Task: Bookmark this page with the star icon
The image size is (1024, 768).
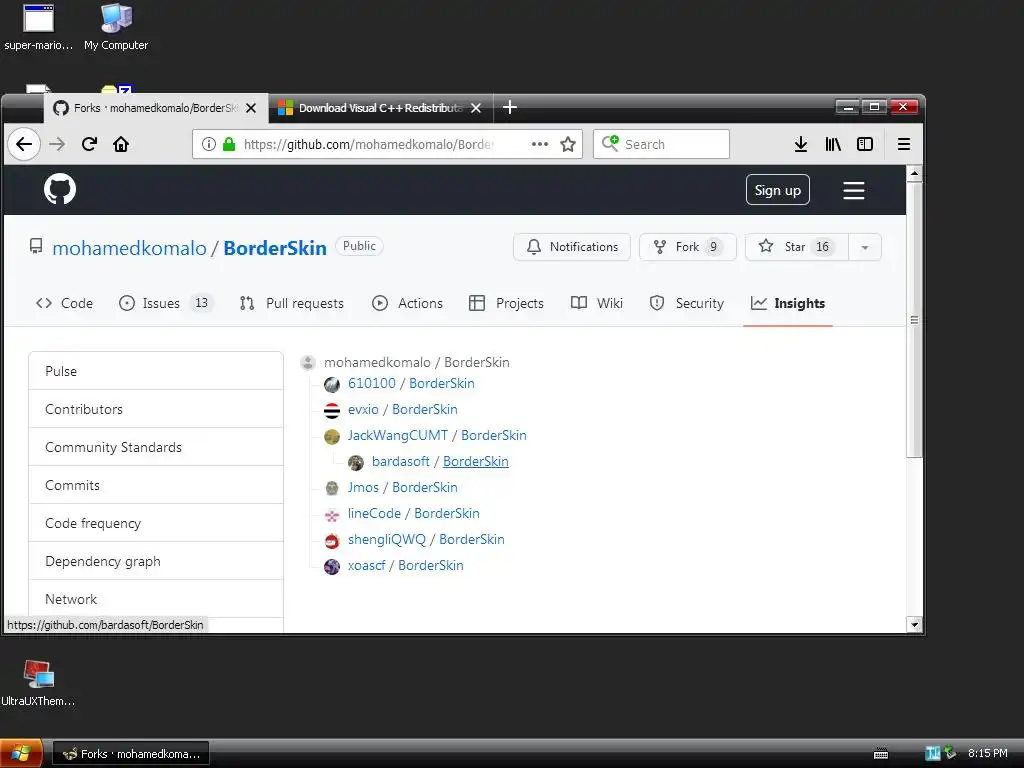Action: point(568,144)
